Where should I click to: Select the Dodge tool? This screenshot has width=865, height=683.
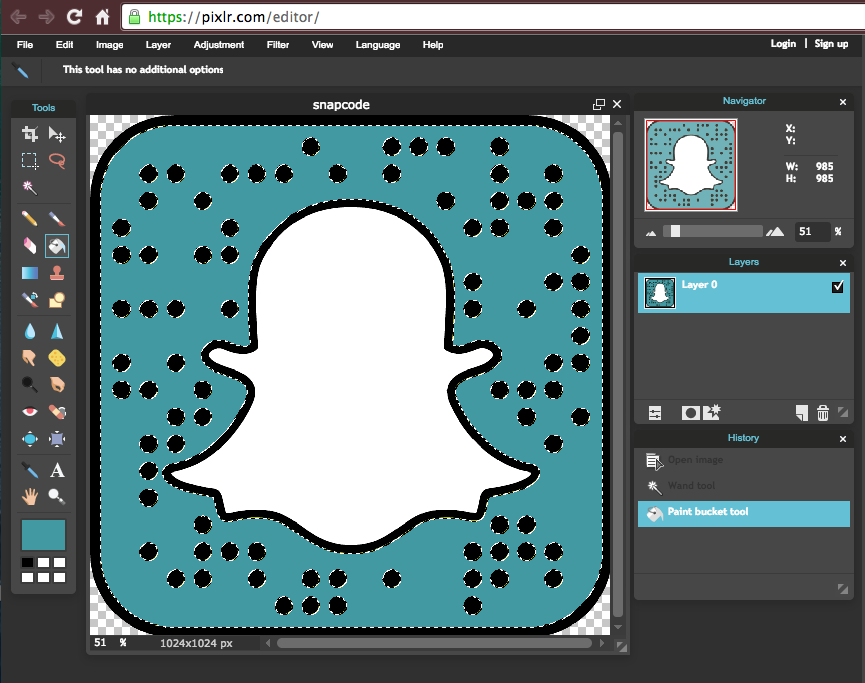tap(30, 385)
